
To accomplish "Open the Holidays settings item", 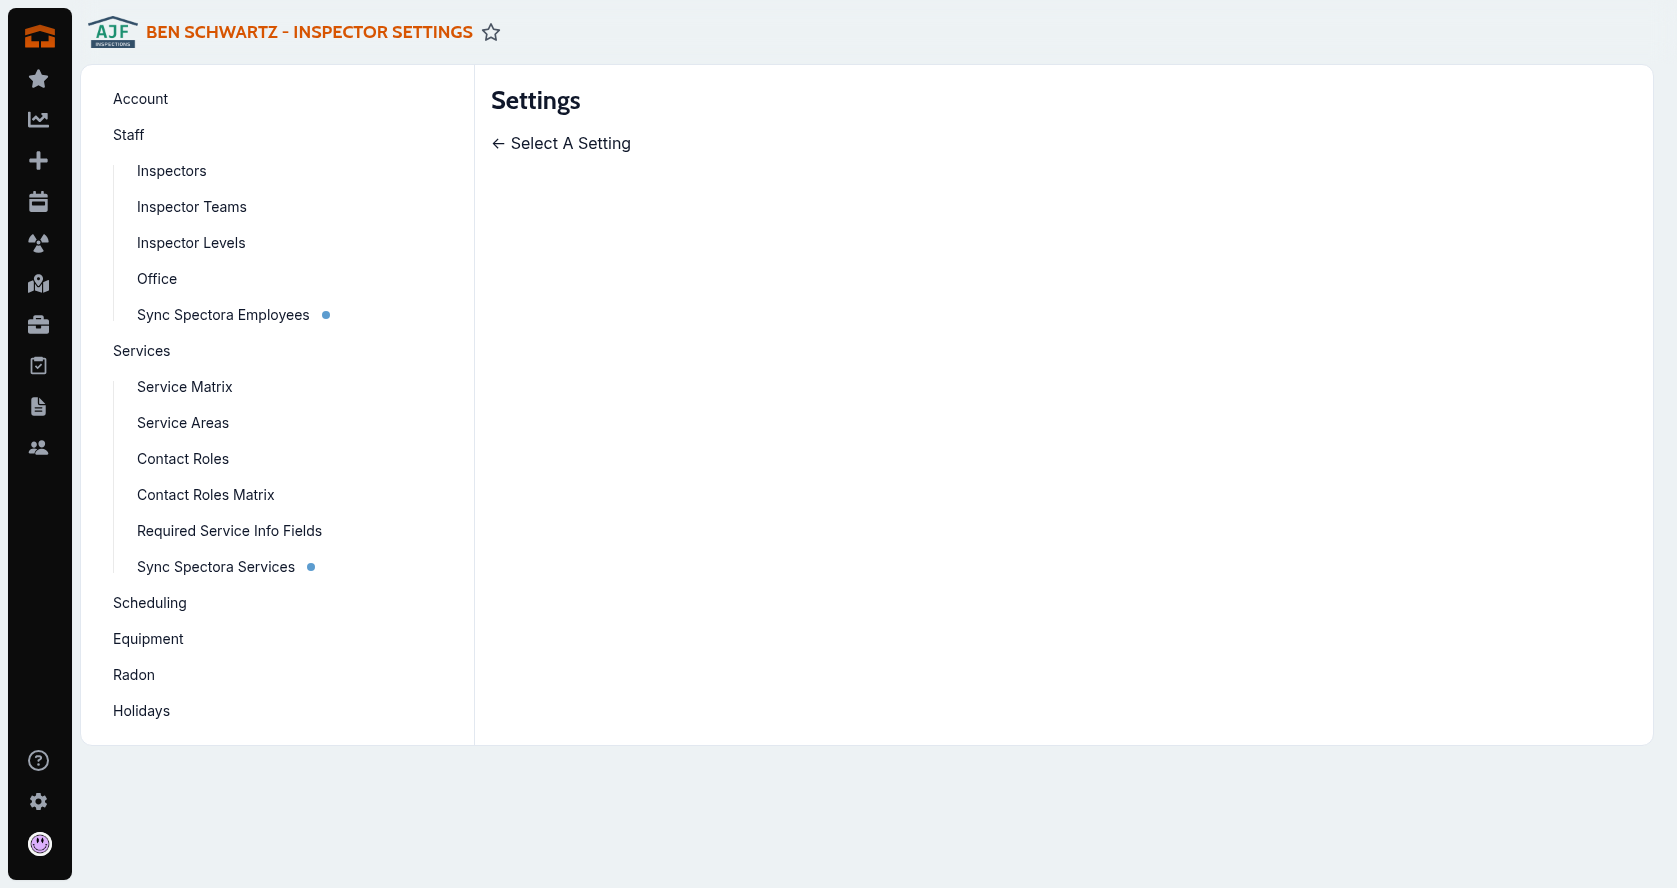I will pos(141,711).
